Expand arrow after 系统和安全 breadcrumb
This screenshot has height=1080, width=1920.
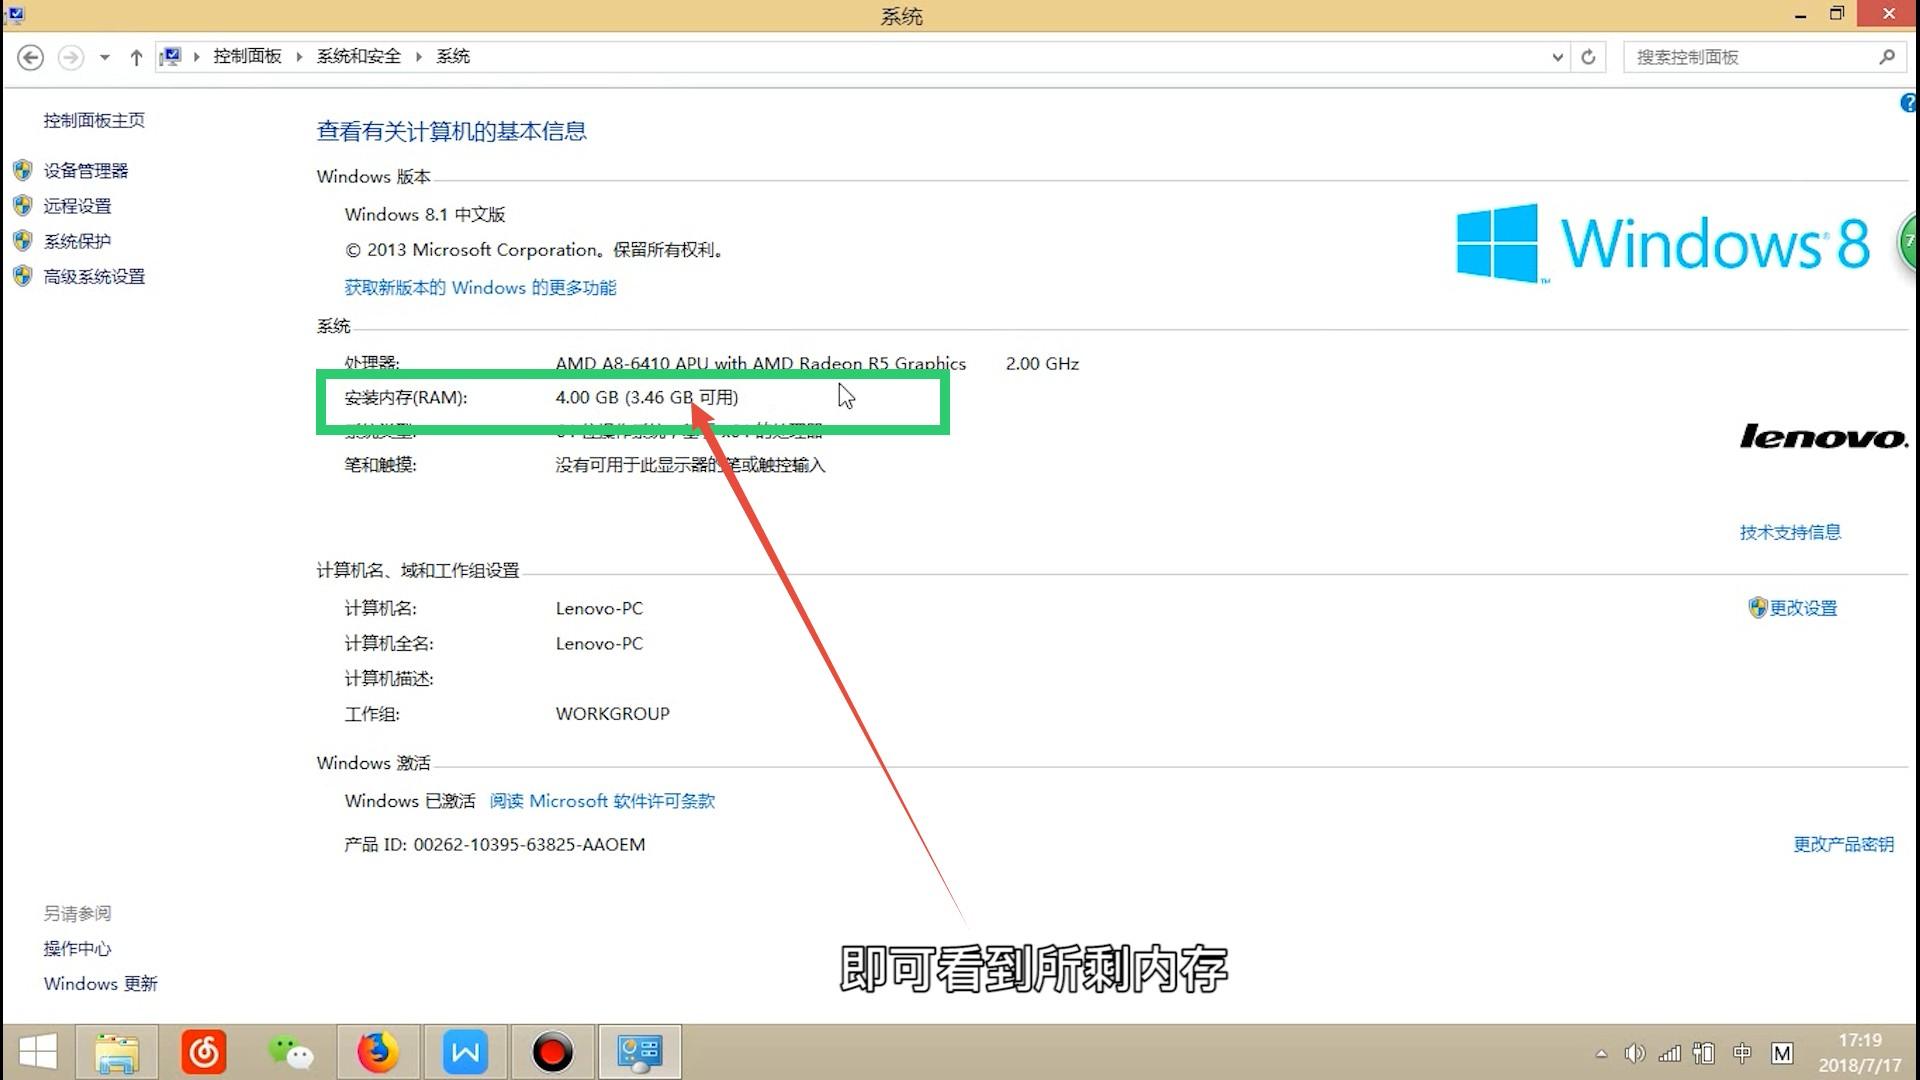[419, 57]
